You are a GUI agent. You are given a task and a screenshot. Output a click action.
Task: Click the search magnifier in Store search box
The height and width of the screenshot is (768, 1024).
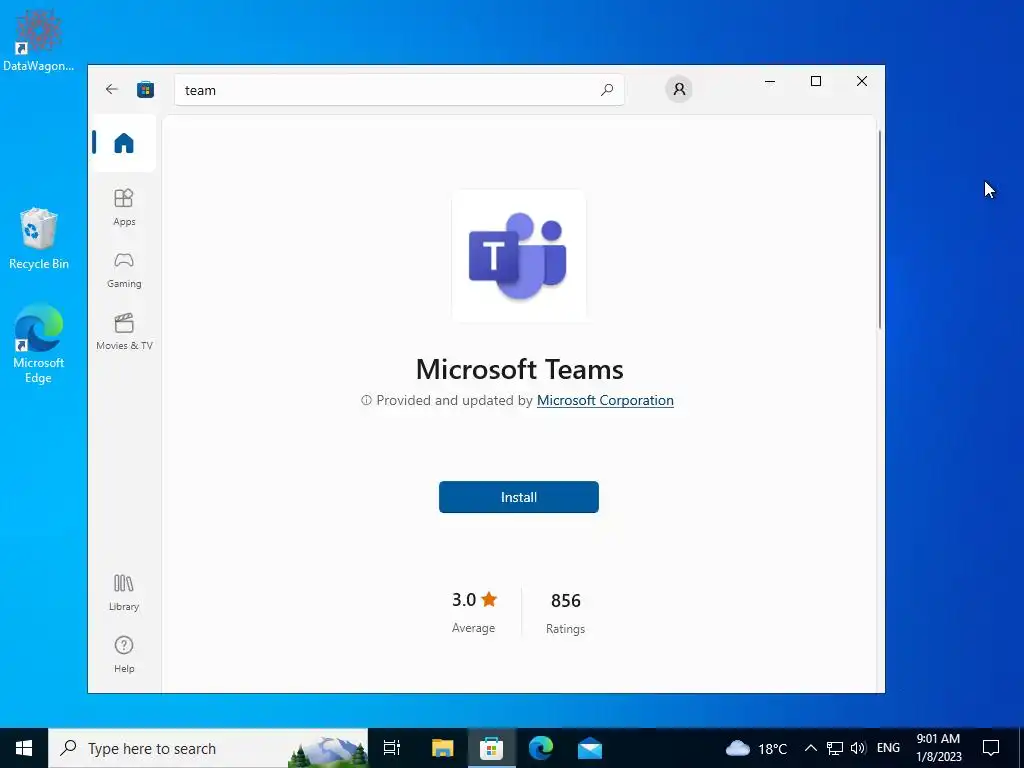tap(607, 89)
